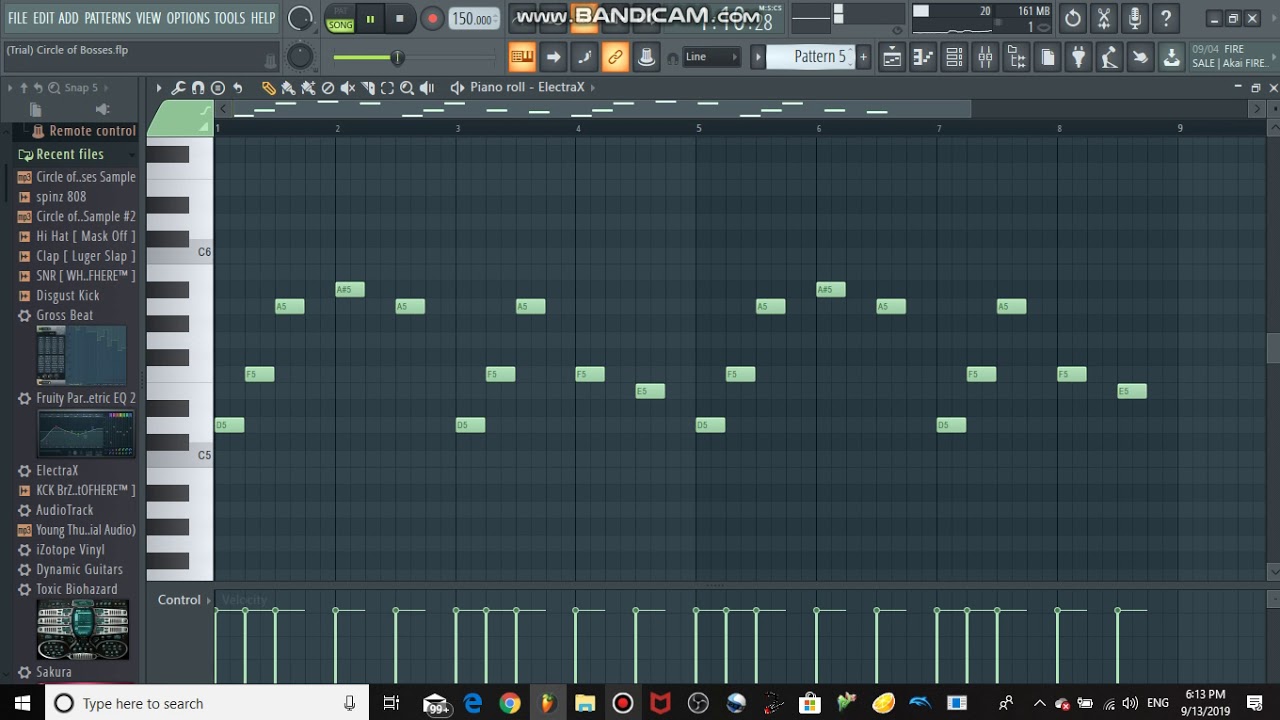This screenshot has width=1280, height=720.
Task: Select Toxic Biohazard in browser
Action: click(x=77, y=589)
